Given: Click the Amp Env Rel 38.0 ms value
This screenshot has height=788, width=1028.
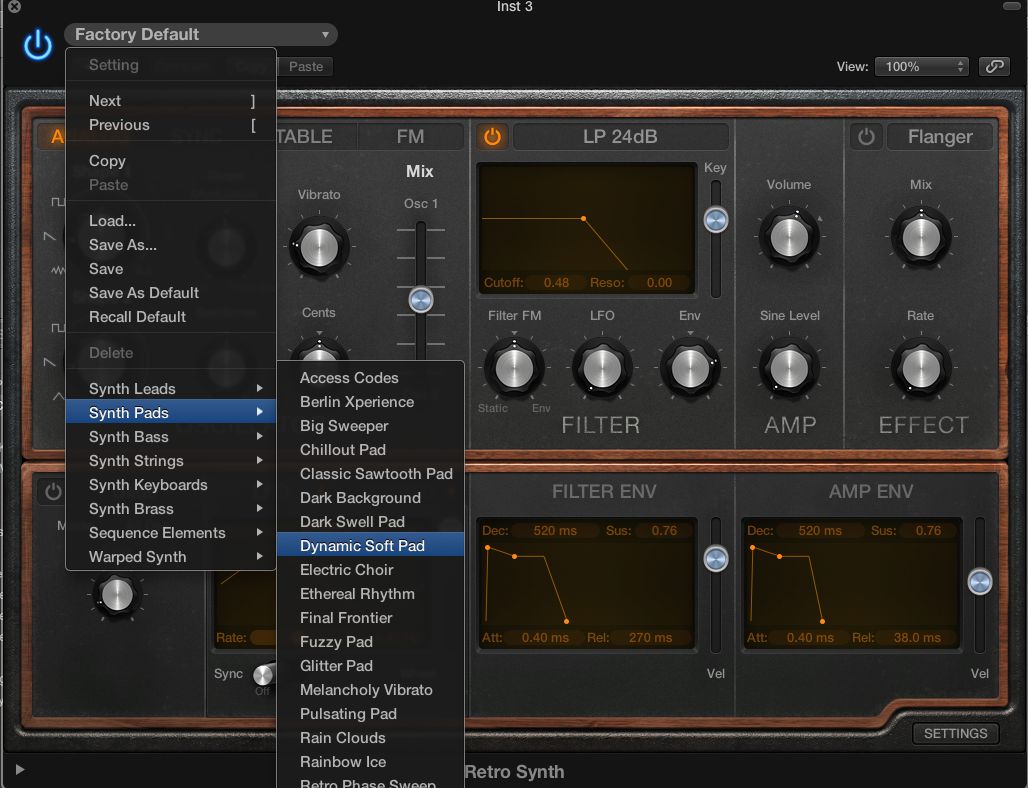Looking at the screenshot, I should pos(917,637).
